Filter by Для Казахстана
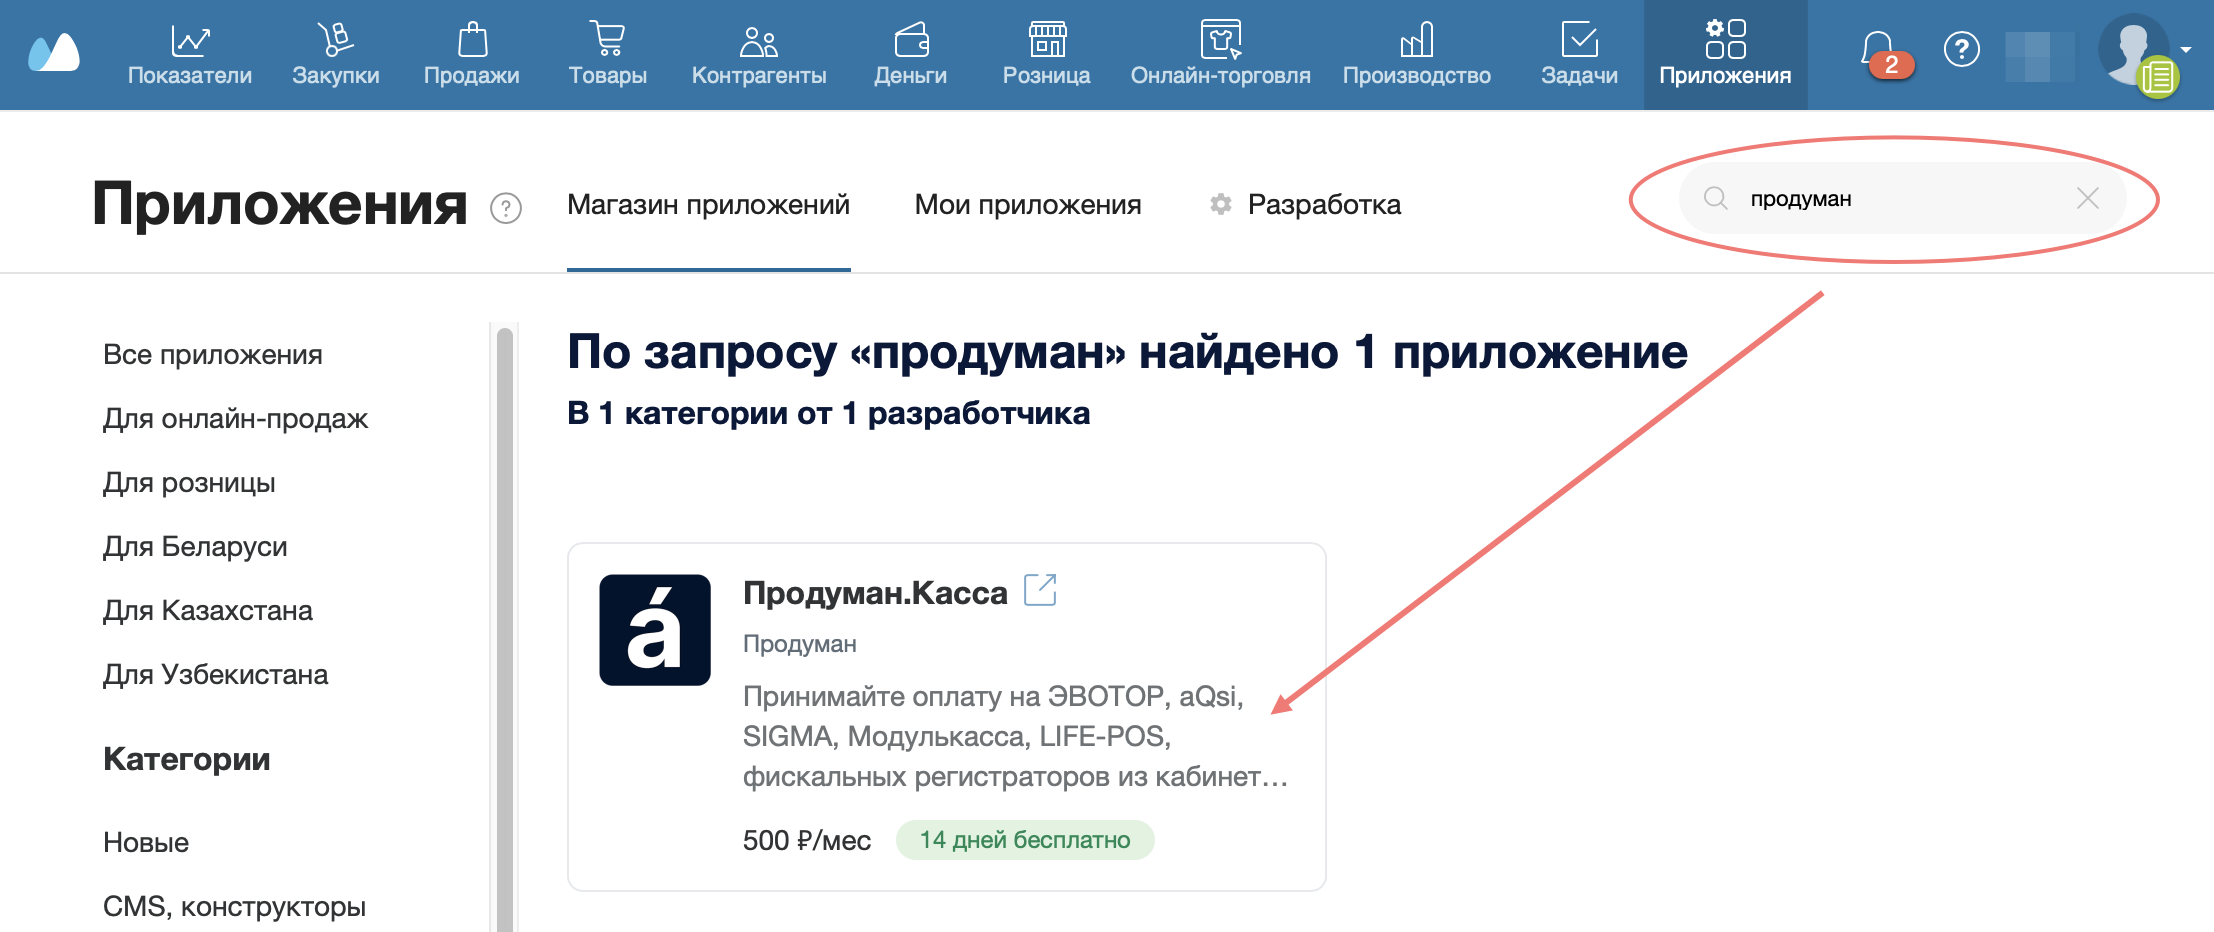 [208, 611]
